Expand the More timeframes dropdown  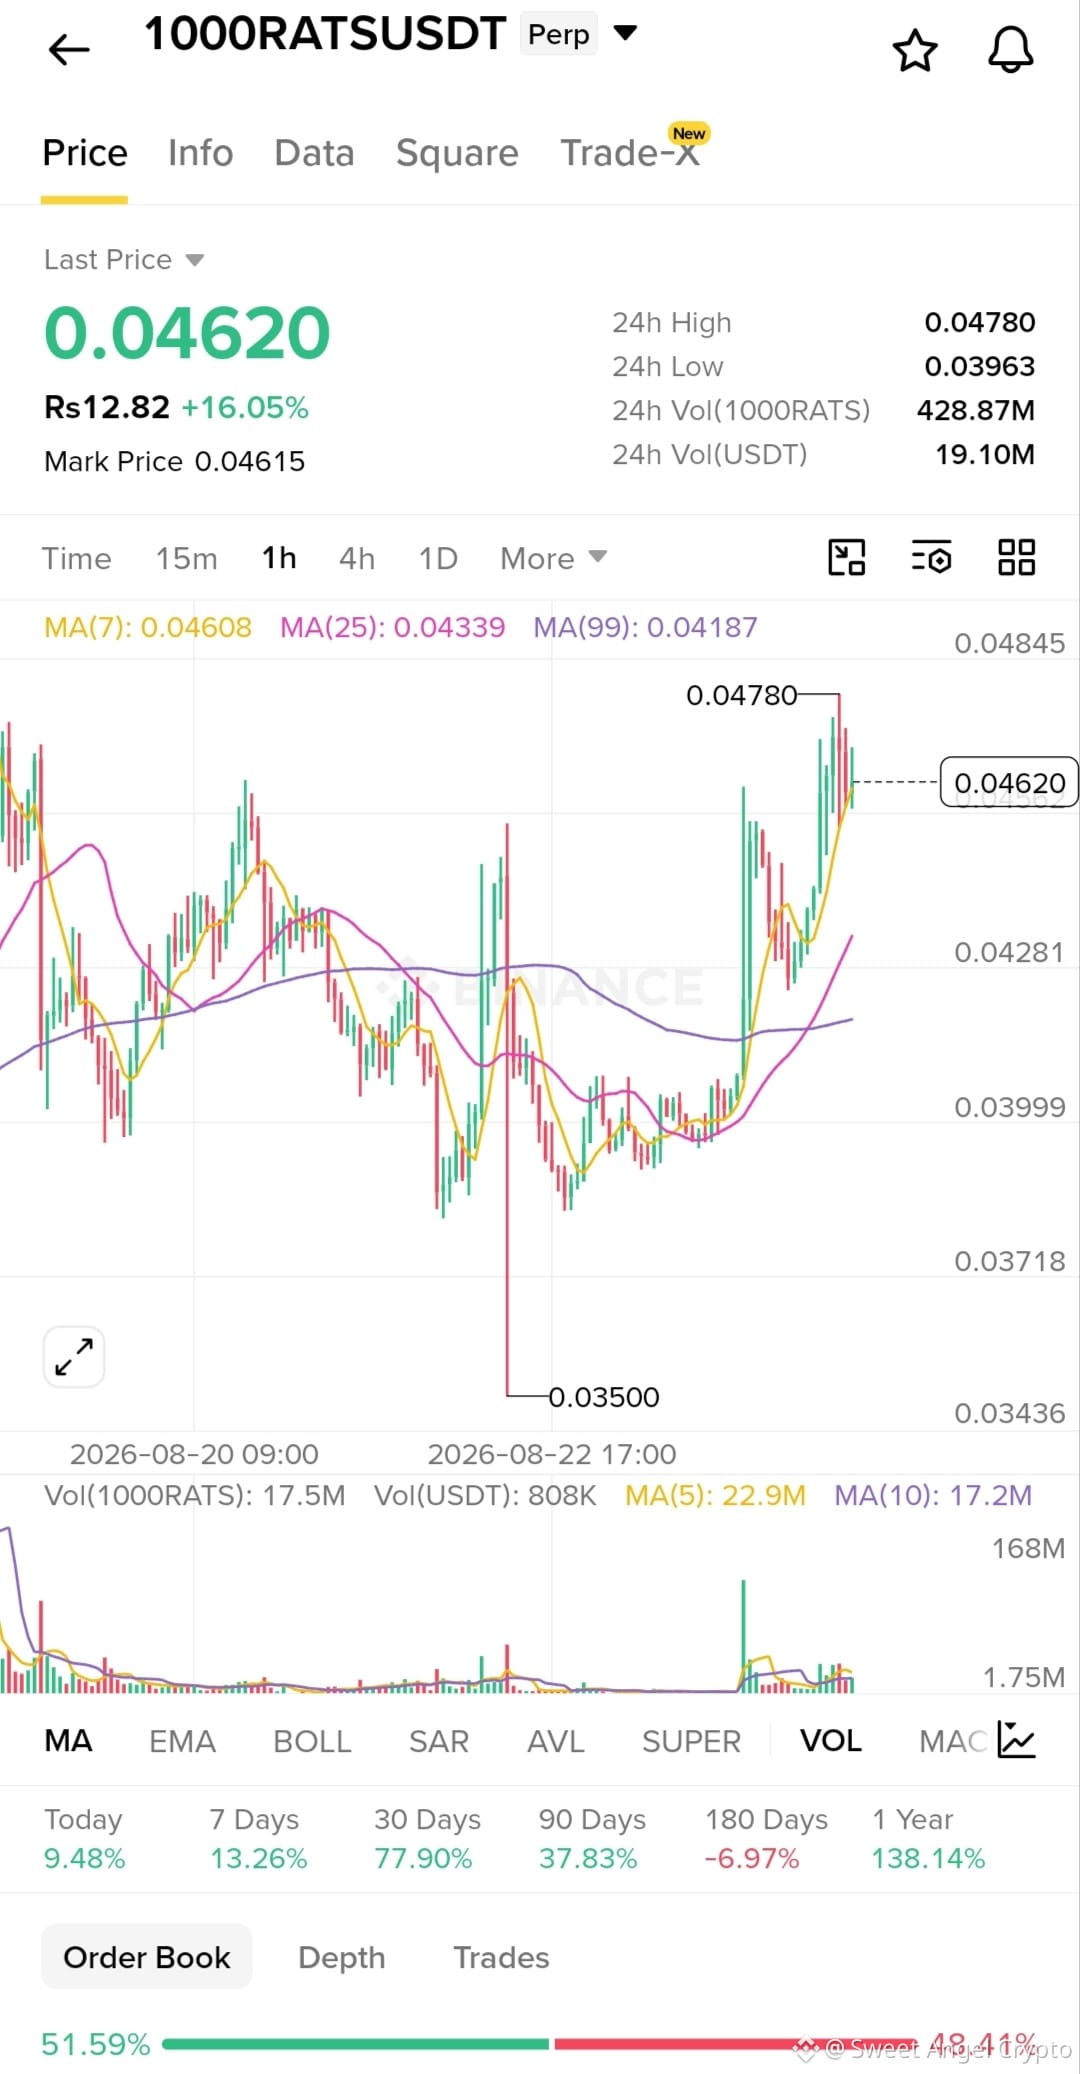coord(553,558)
